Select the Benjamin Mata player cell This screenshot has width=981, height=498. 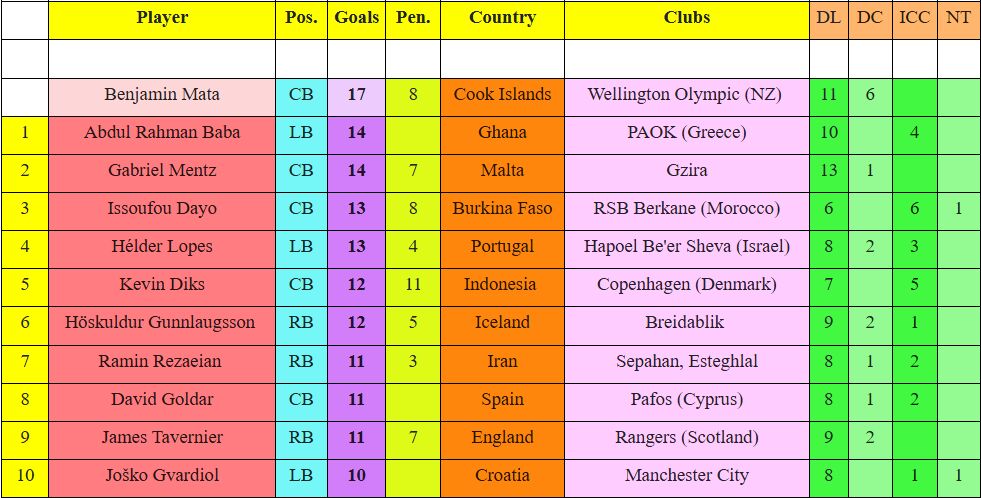(162, 95)
